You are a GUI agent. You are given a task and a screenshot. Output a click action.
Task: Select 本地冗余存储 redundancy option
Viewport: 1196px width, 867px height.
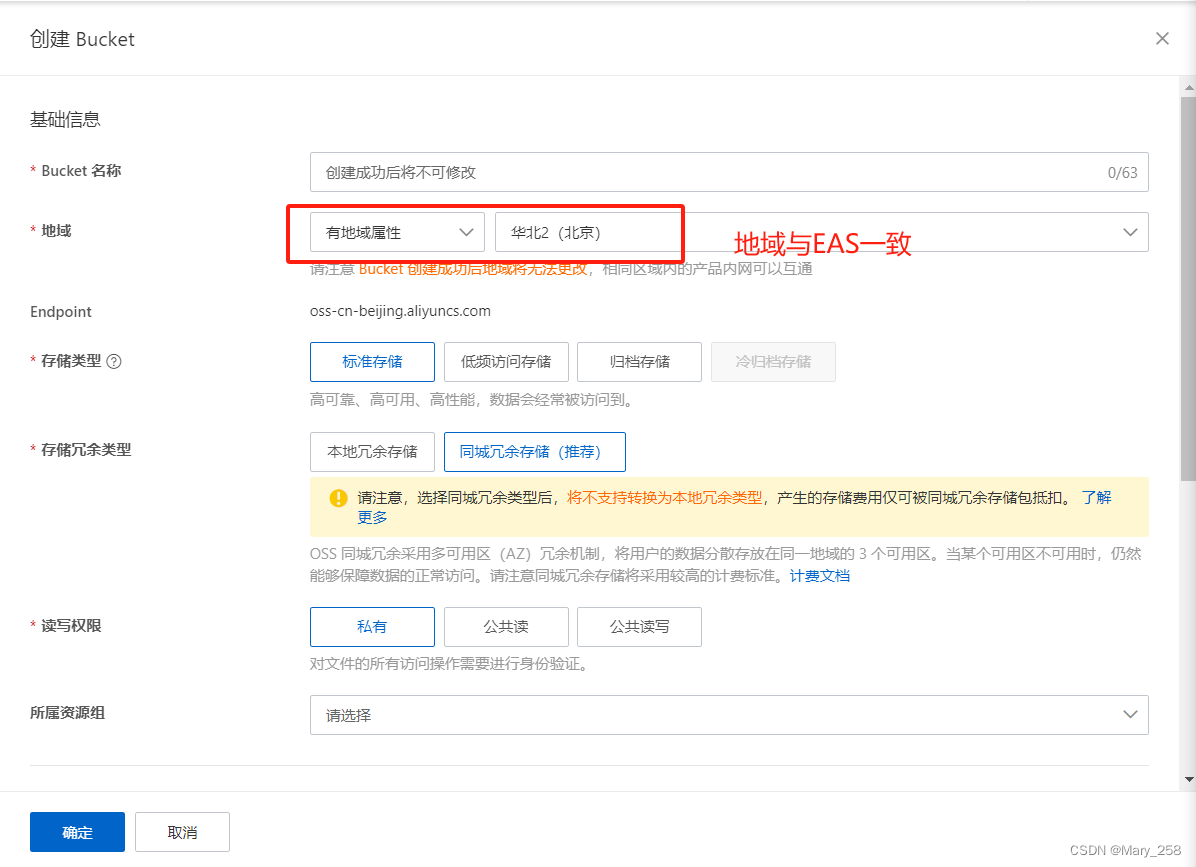[x=372, y=452]
